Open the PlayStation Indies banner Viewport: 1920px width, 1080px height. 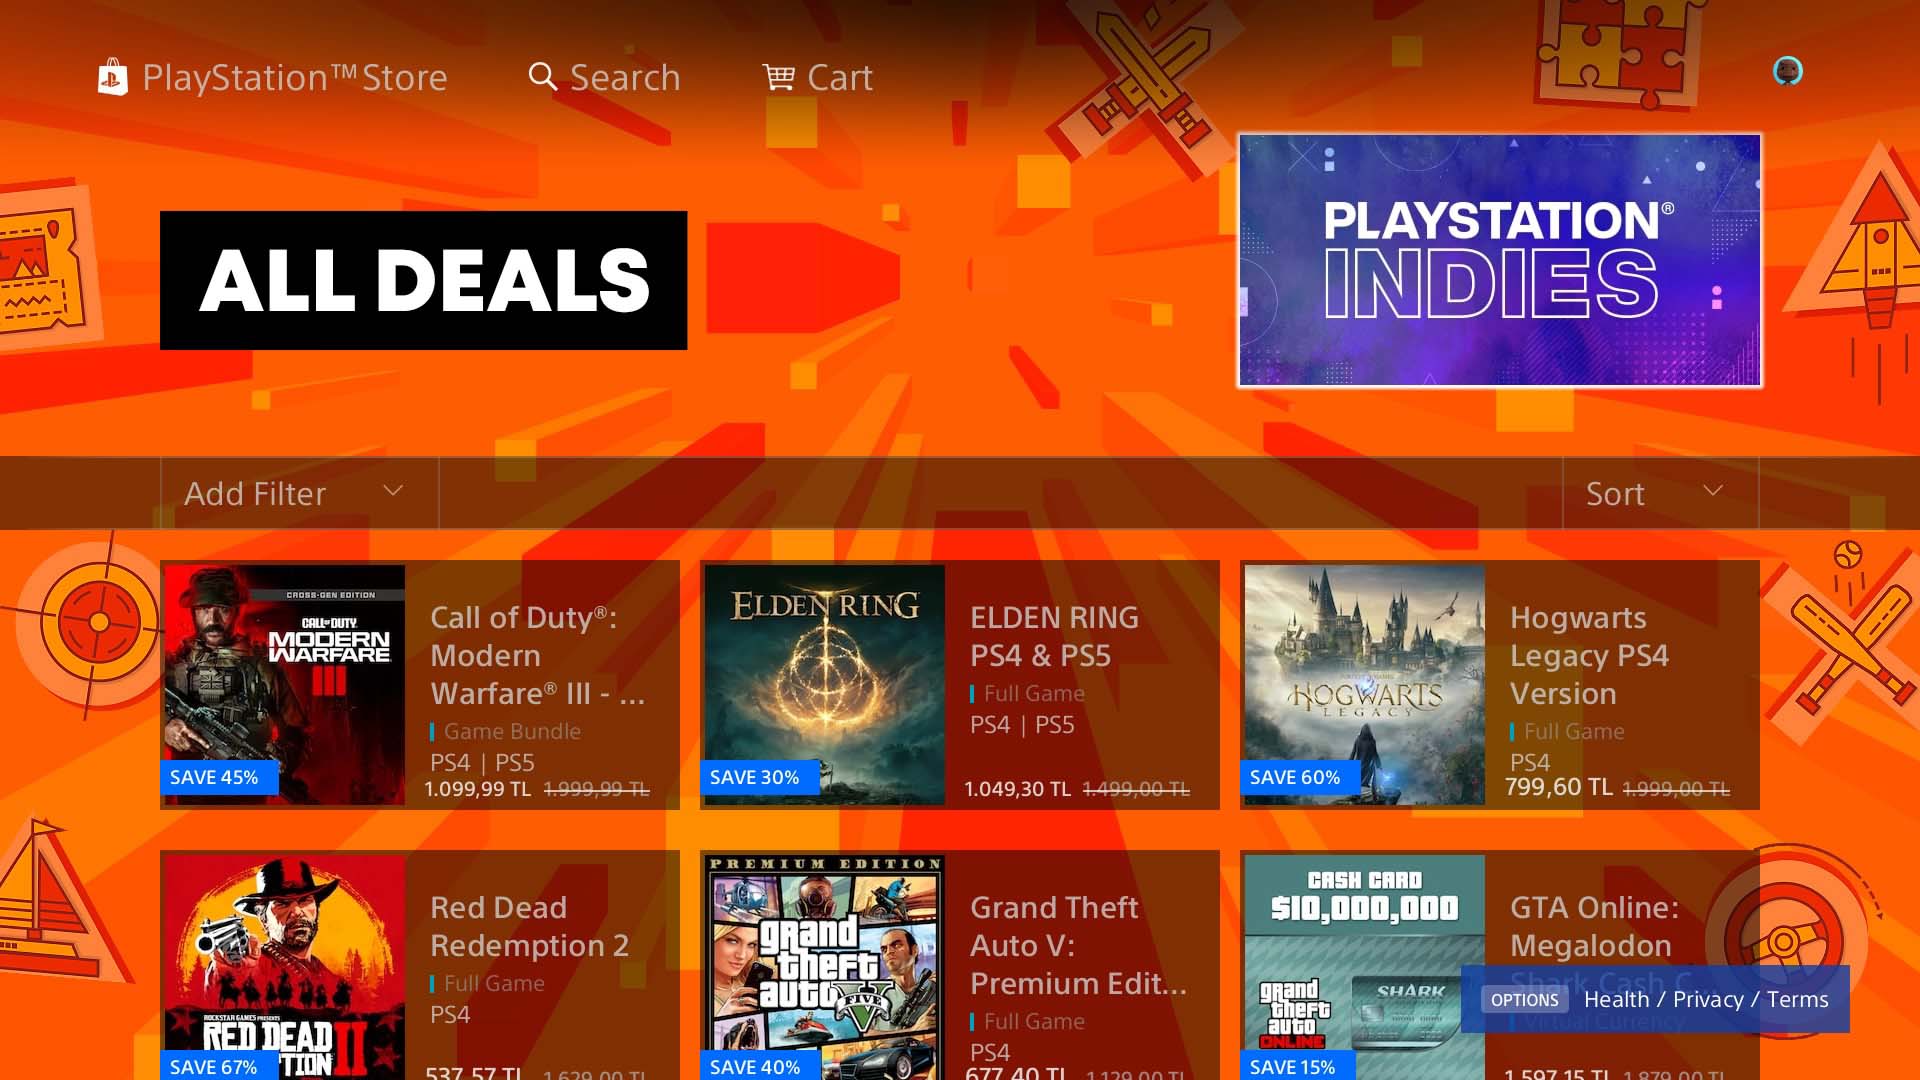point(1500,260)
